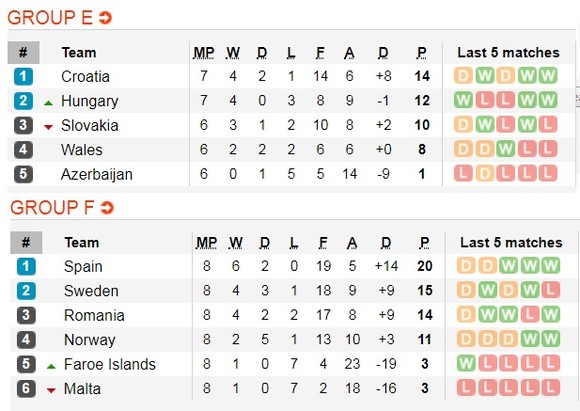
Task: Select Spain in the Group F table
Action: [83, 266]
